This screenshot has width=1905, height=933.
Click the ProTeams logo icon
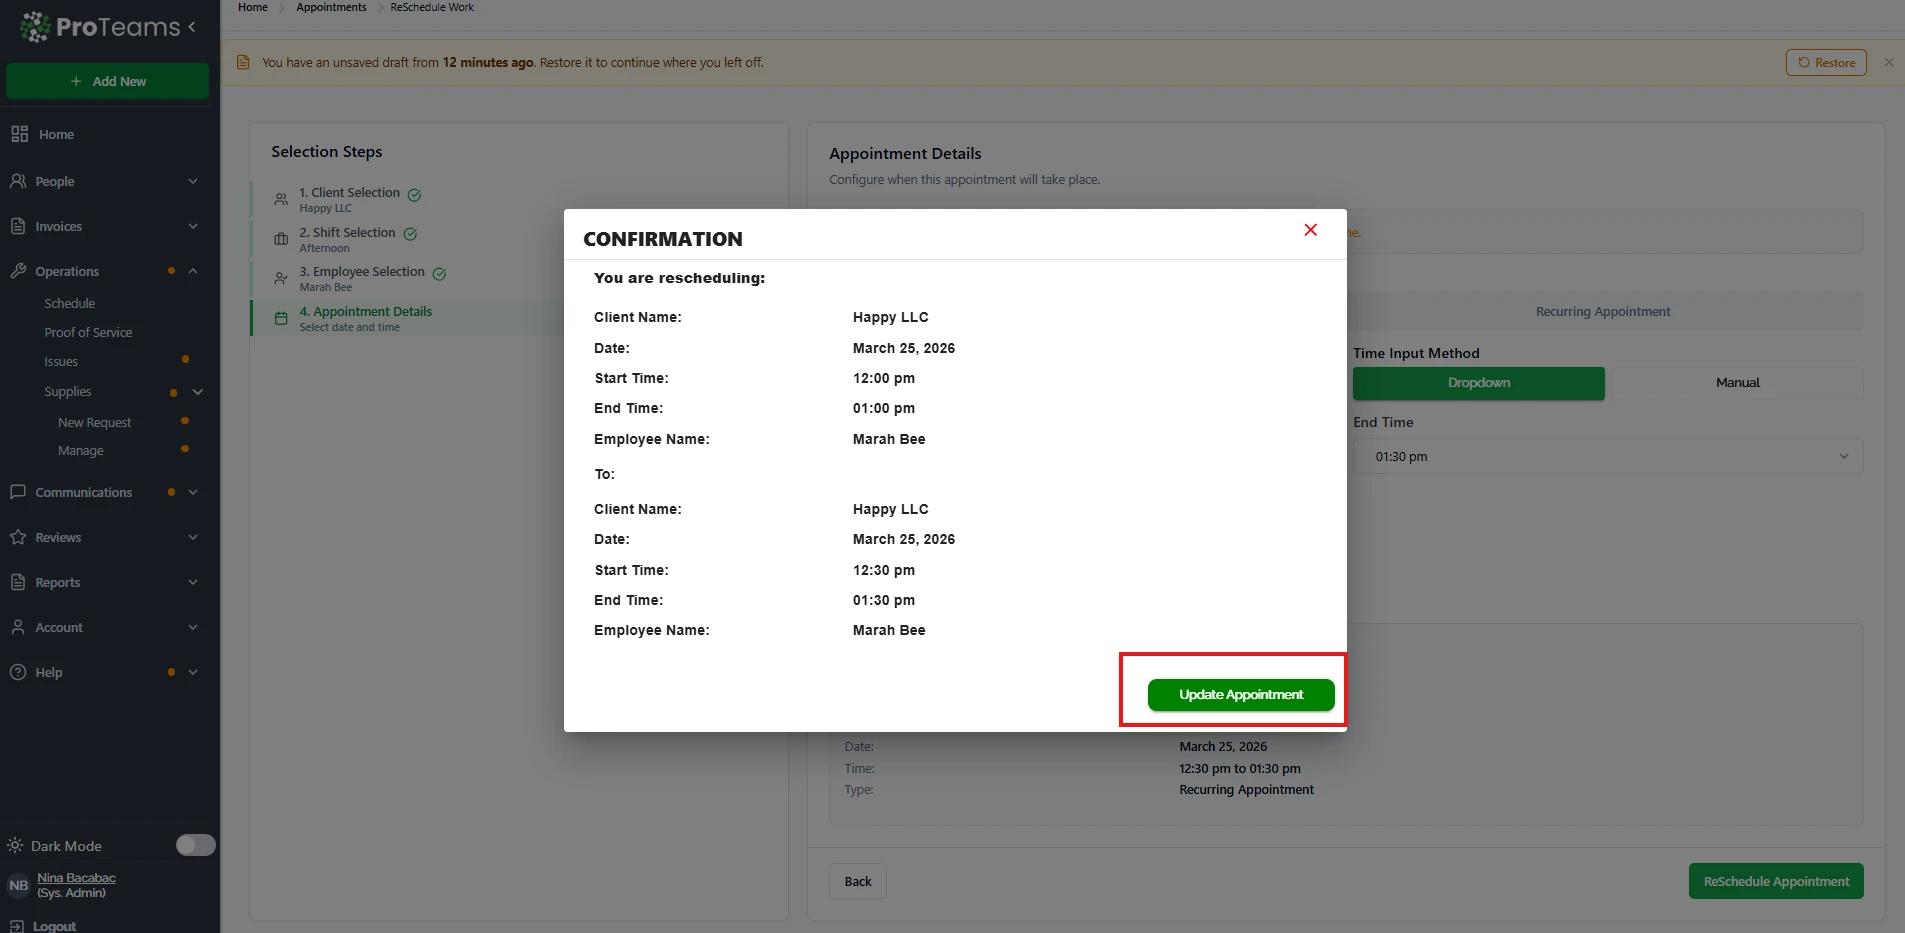pyautogui.click(x=35, y=27)
